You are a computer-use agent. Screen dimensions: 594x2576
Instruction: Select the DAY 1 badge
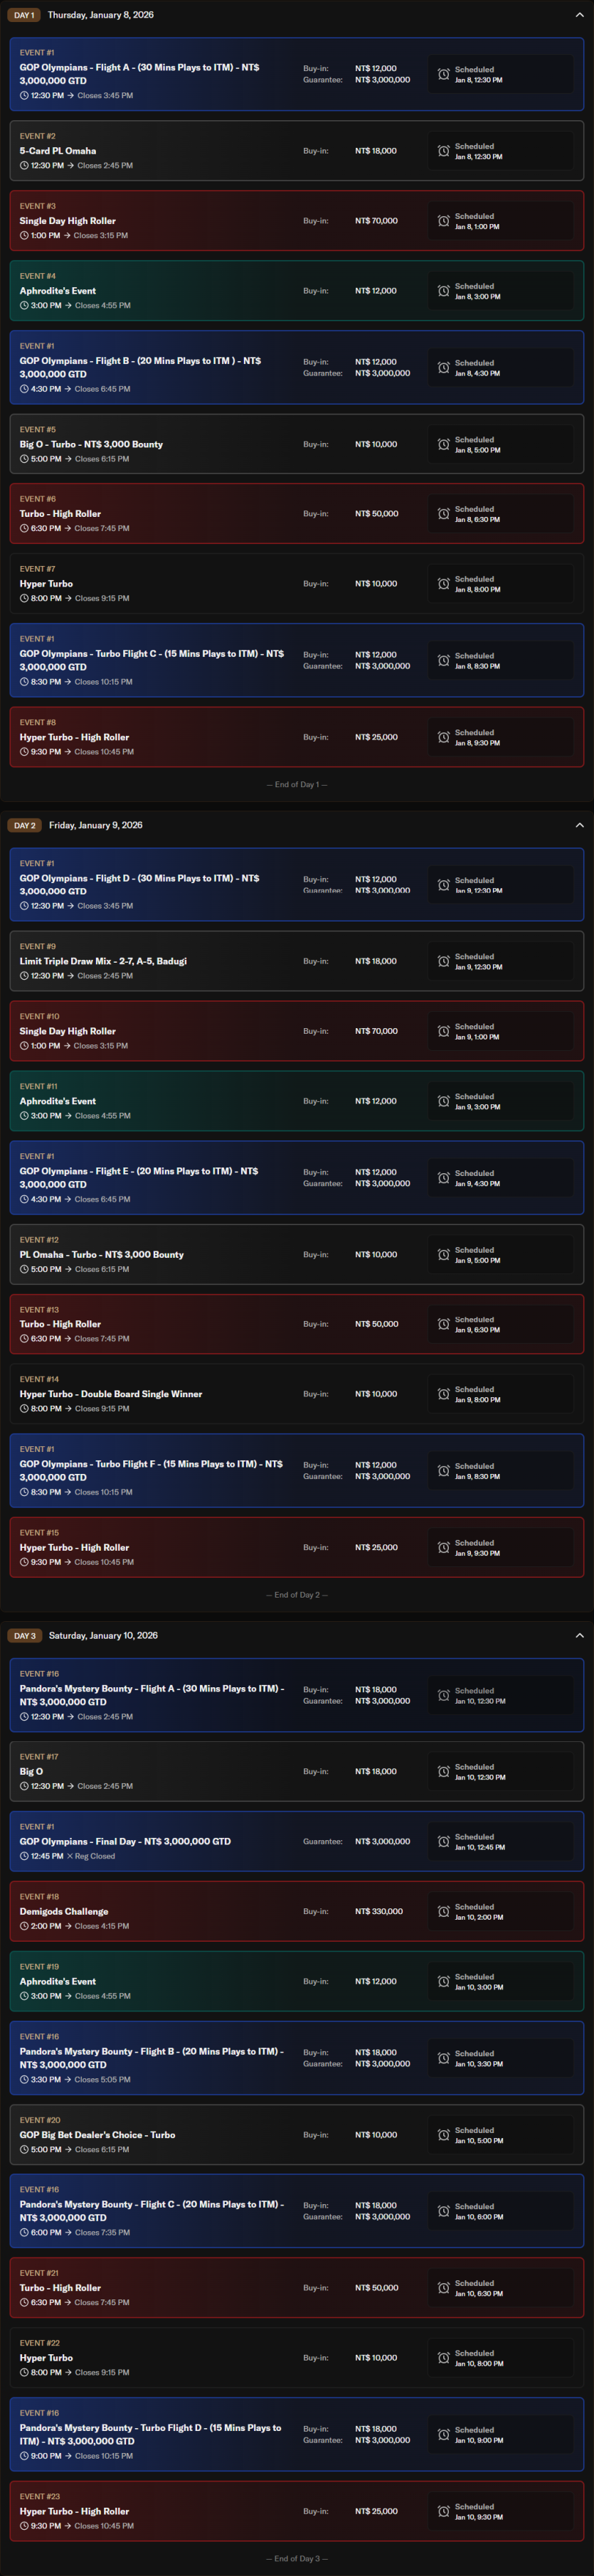(24, 15)
